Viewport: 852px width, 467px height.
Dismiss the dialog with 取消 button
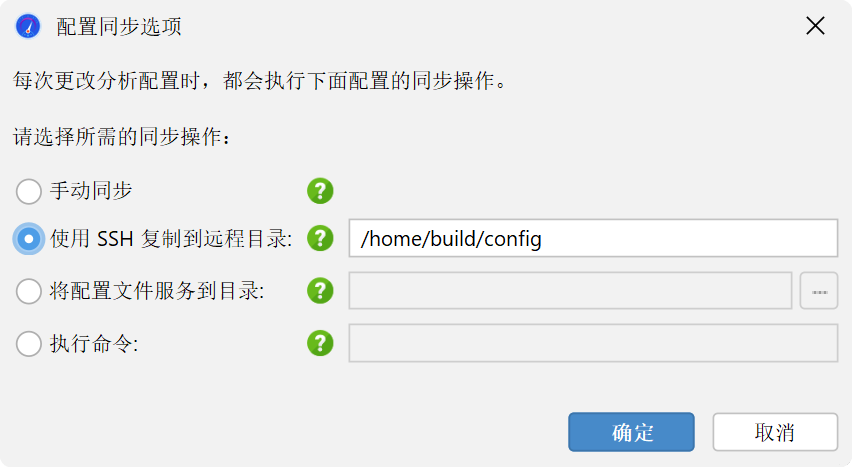tap(775, 432)
